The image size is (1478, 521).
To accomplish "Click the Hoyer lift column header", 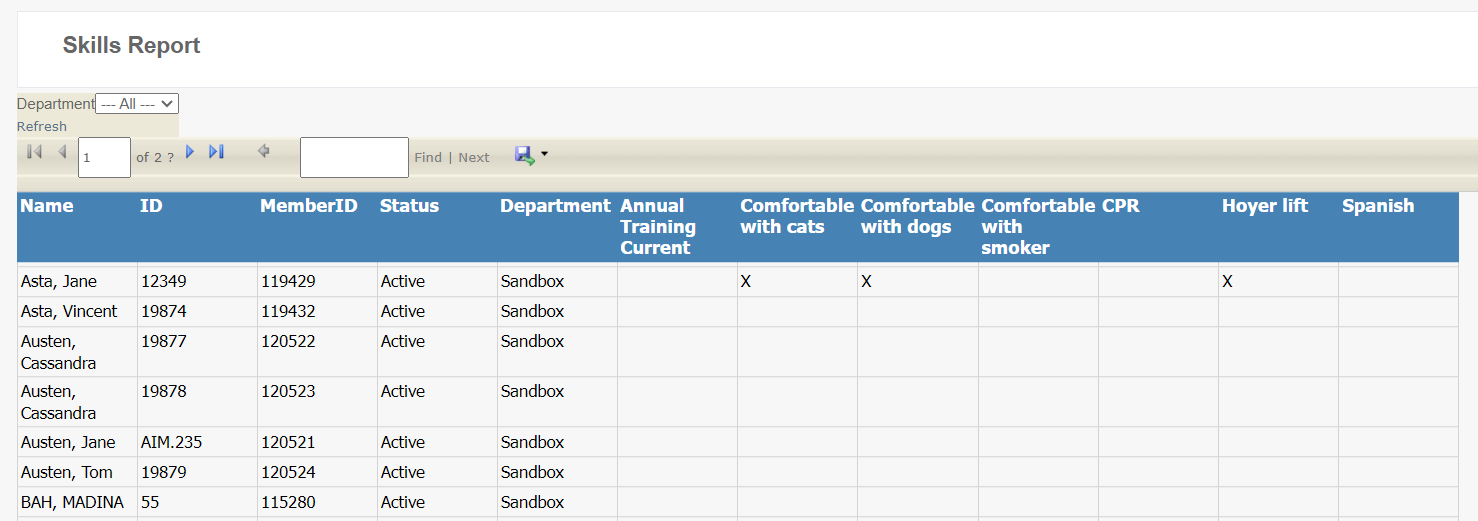I will 1265,205.
